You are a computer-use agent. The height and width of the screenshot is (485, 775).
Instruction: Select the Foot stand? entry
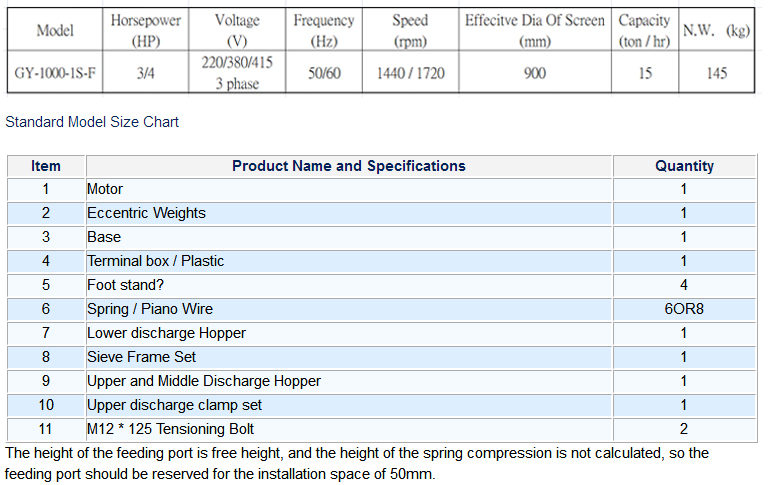pos(124,285)
